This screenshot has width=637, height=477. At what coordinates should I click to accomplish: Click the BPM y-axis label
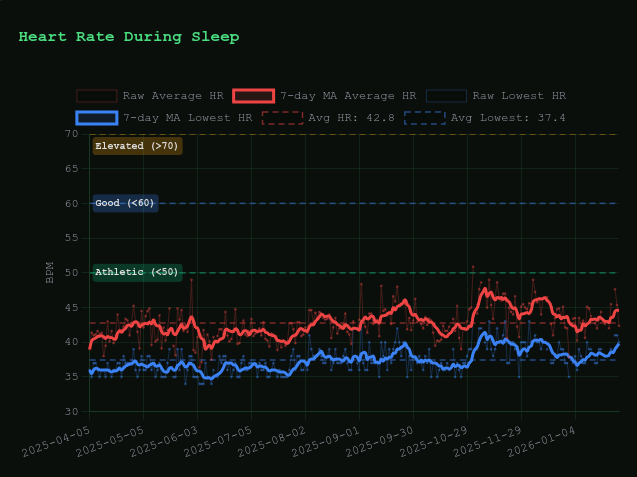click(x=50, y=272)
